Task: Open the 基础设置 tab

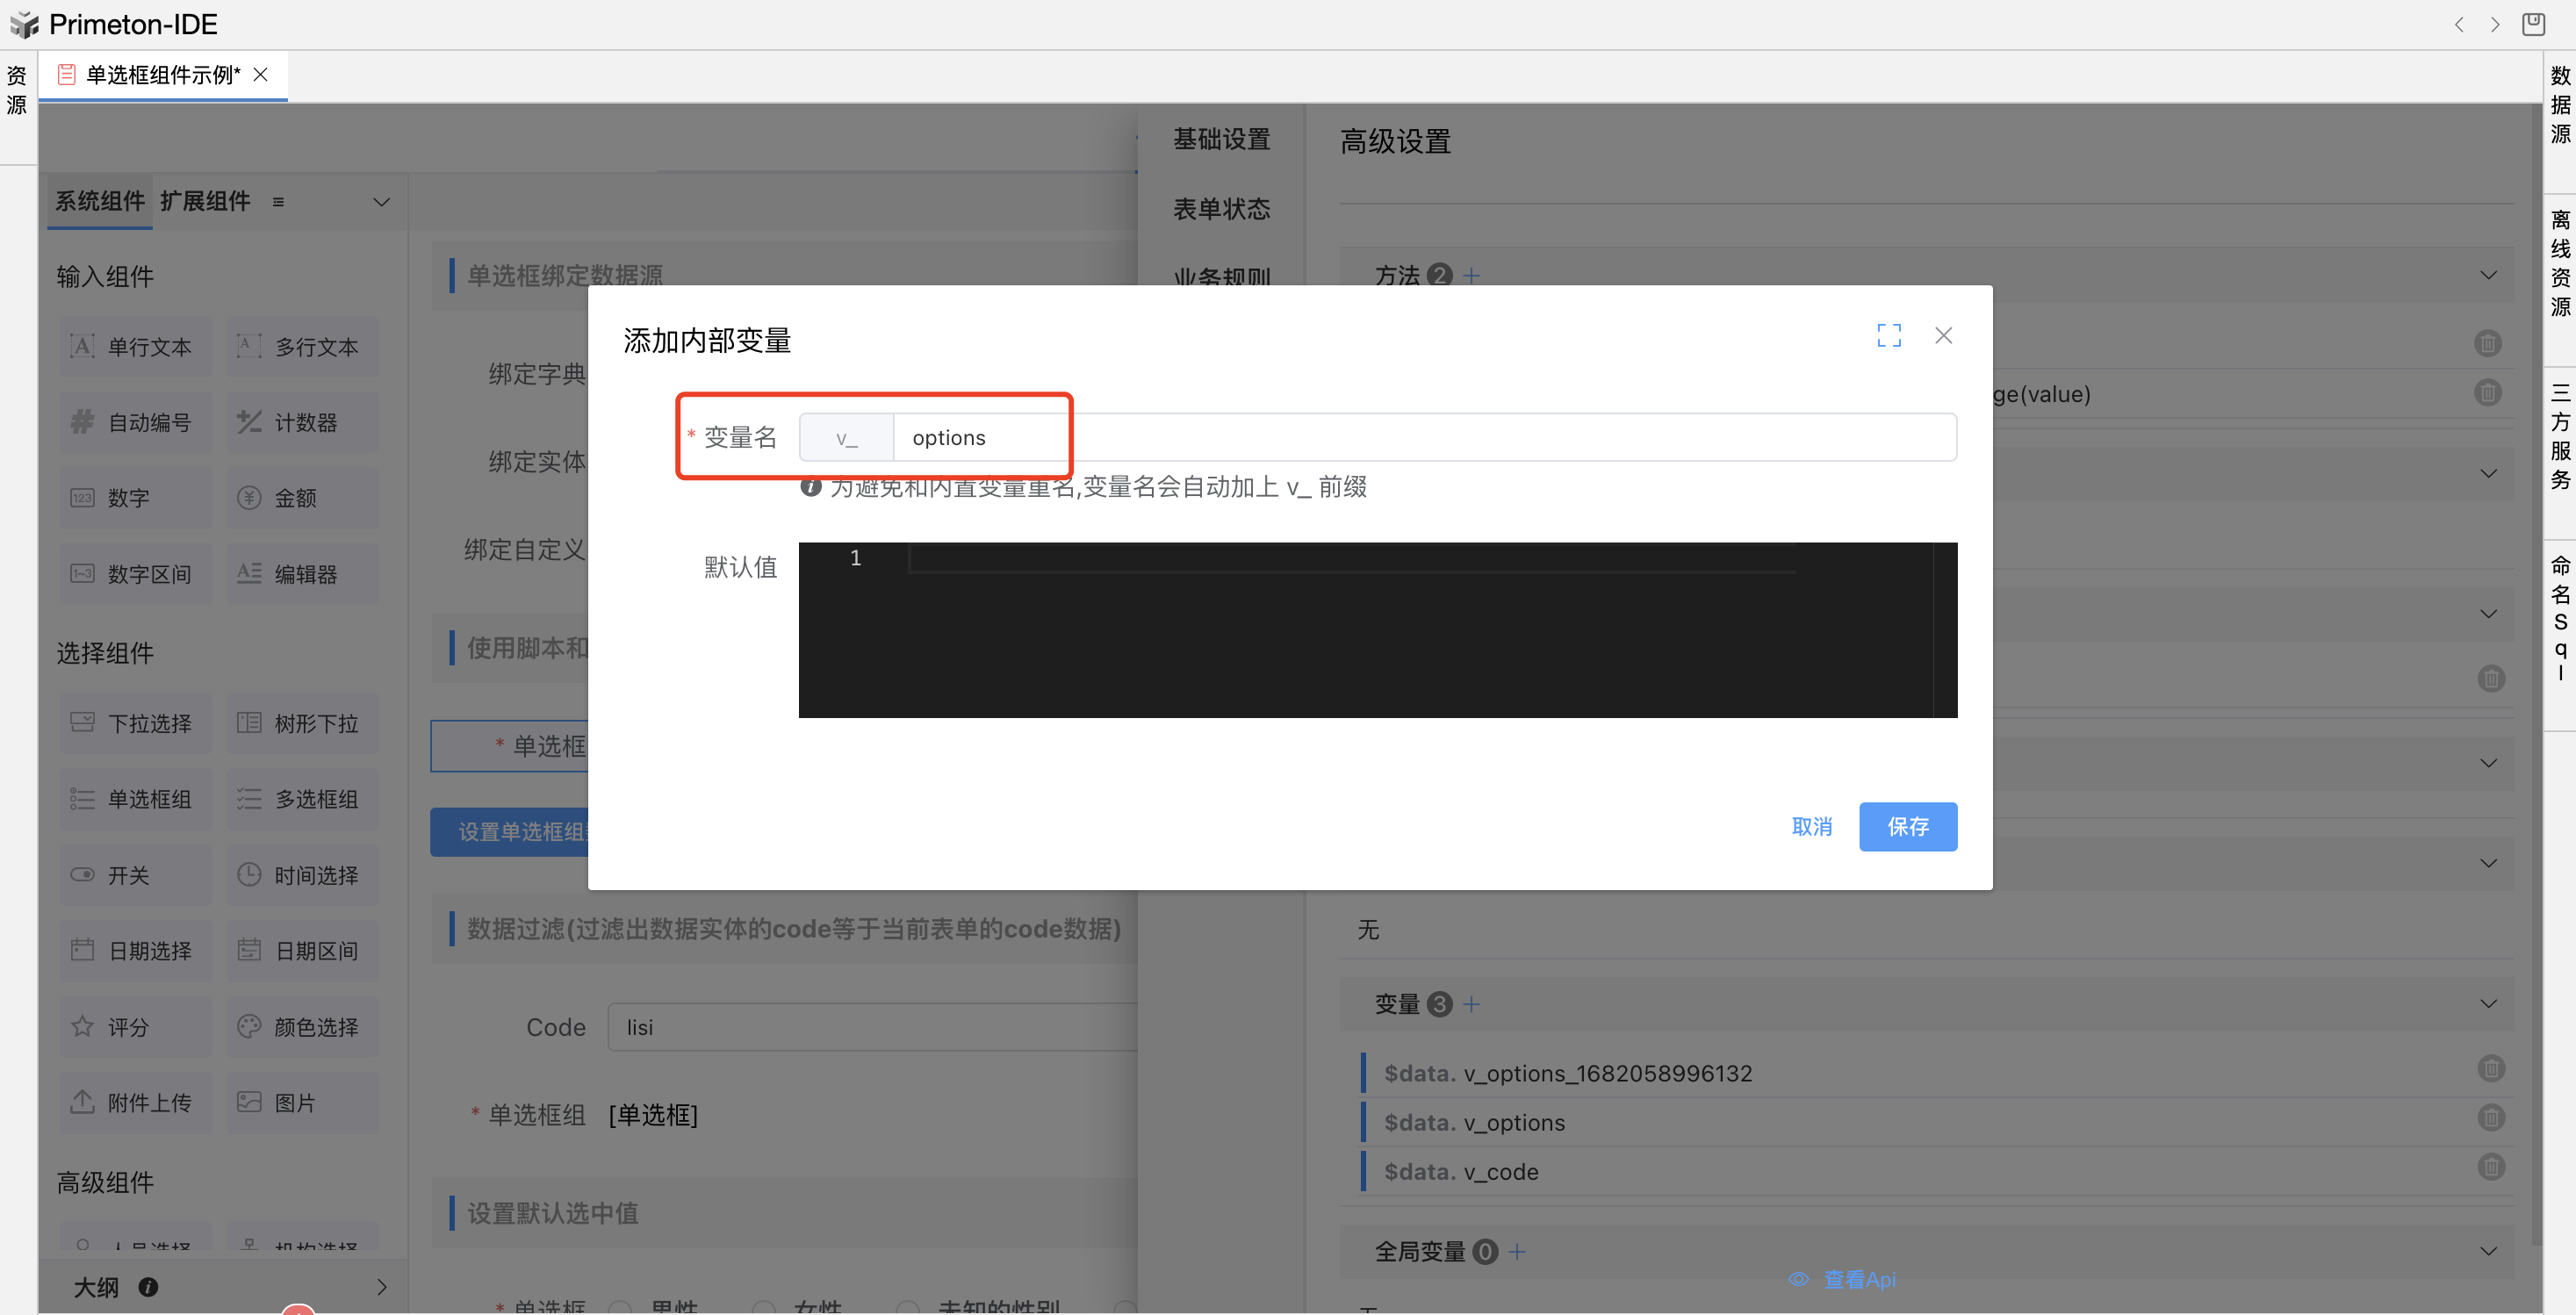Action: [x=1221, y=139]
